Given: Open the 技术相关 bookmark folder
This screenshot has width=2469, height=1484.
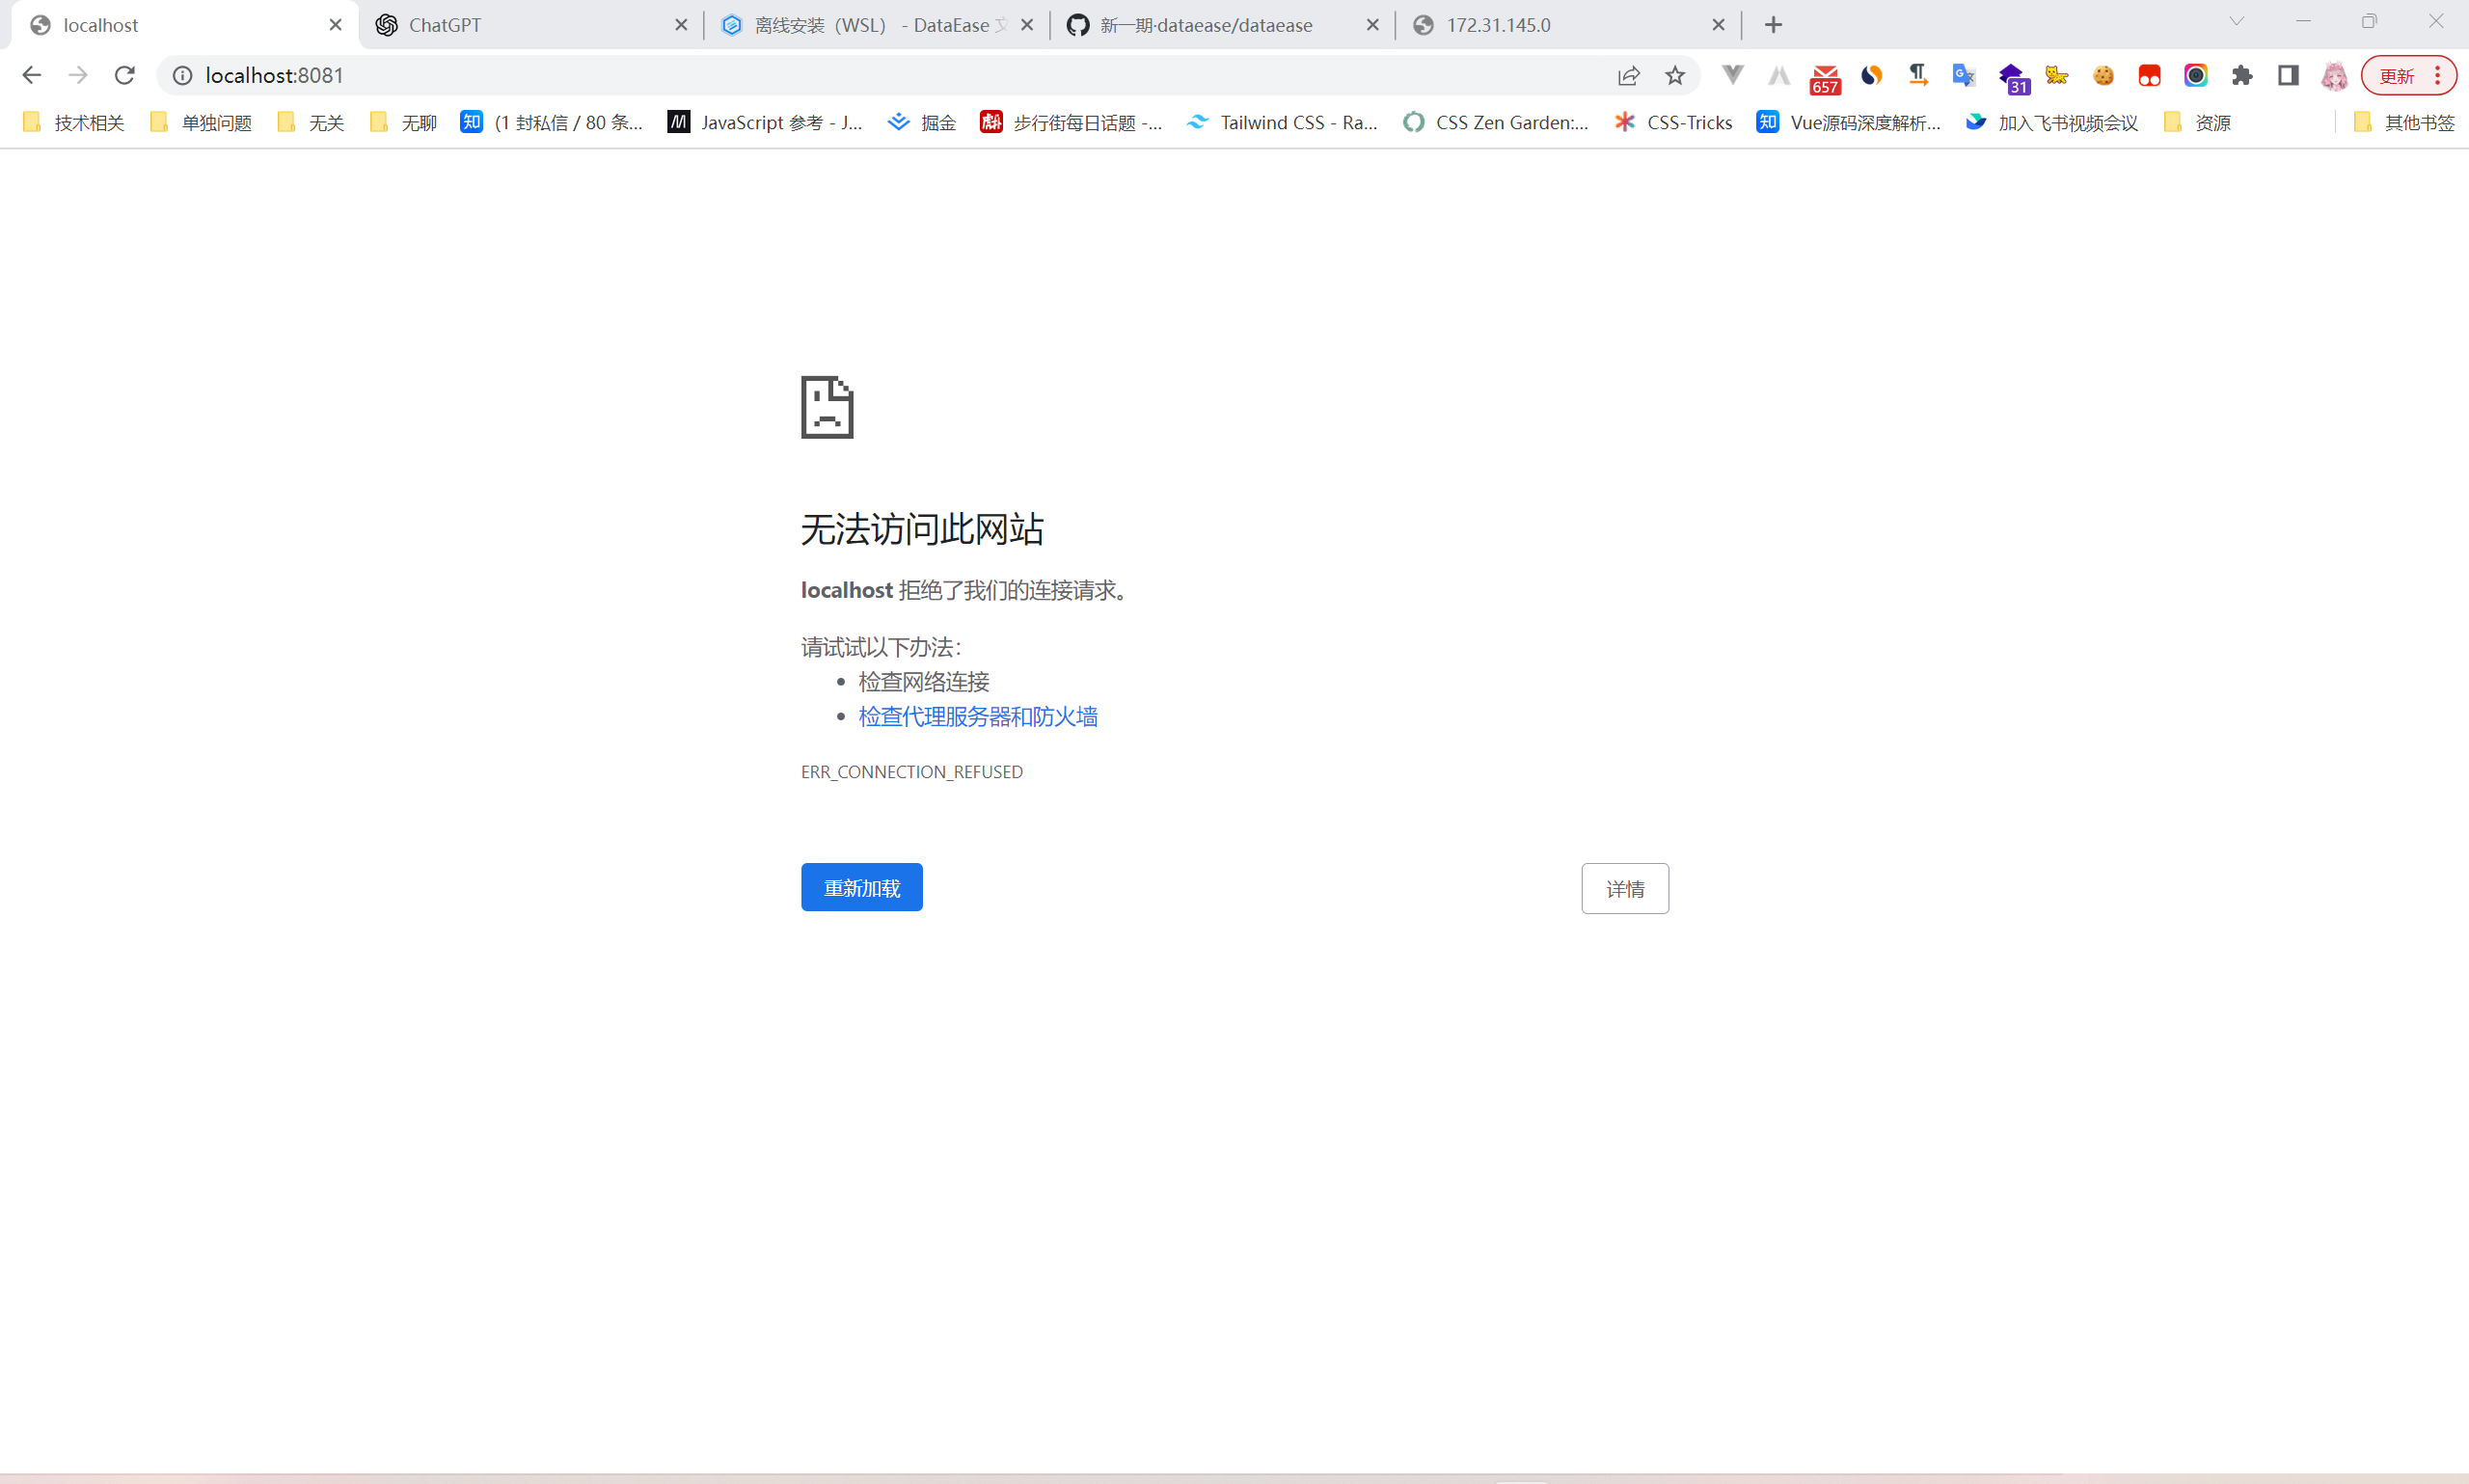Looking at the screenshot, I should [74, 122].
